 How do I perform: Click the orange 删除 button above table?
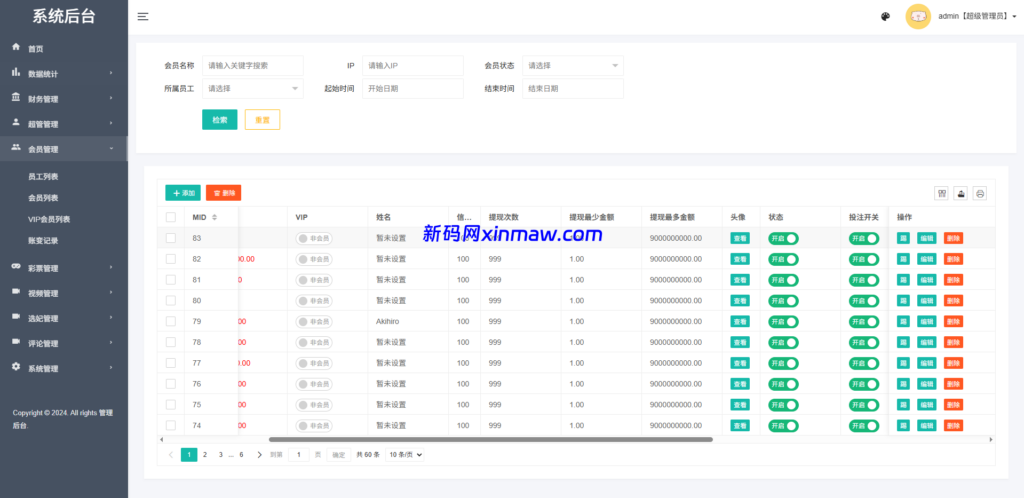pyautogui.click(x=223, y=193)
